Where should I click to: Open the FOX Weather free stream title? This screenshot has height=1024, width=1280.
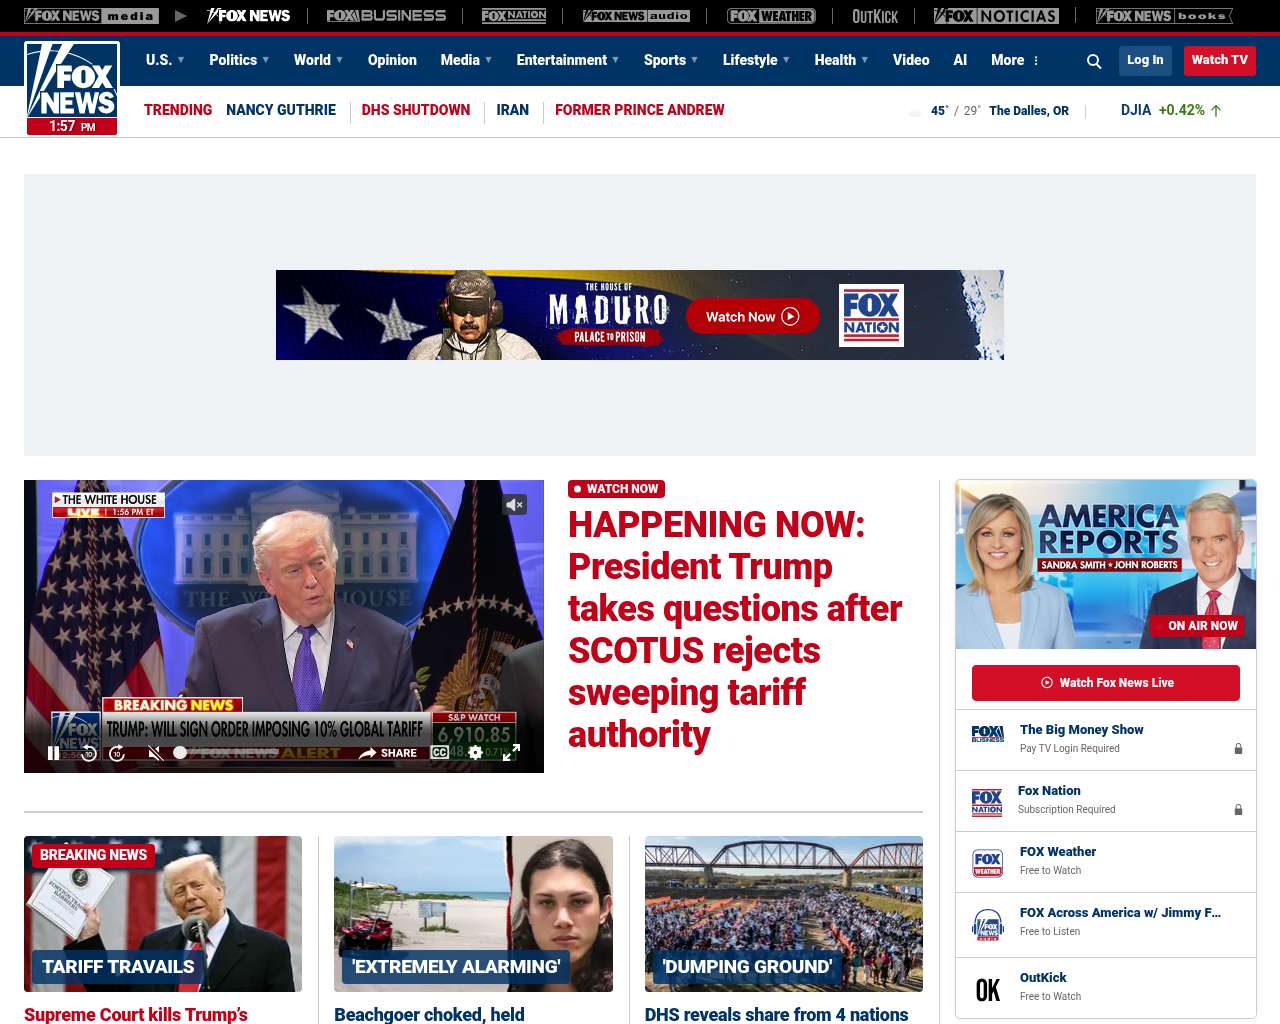[1058, 852]
